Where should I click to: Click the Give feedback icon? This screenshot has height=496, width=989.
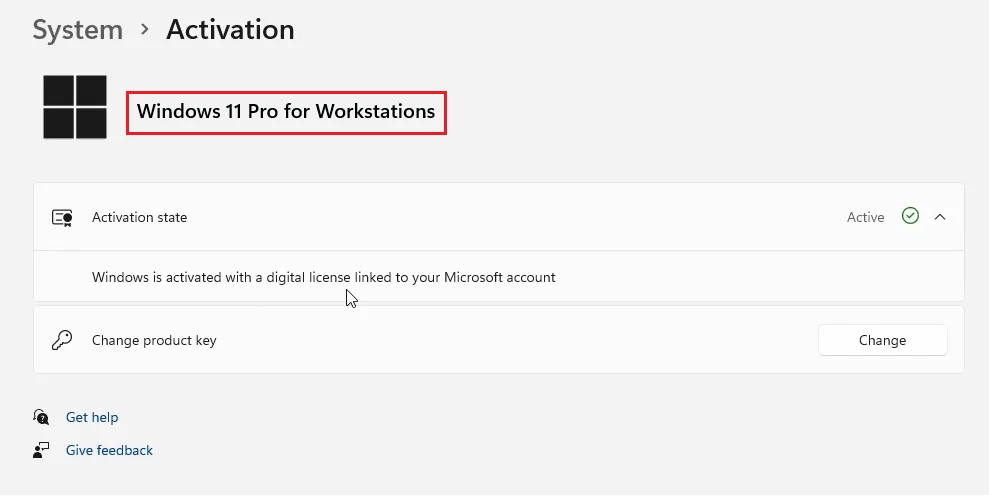tap(41, 450)
